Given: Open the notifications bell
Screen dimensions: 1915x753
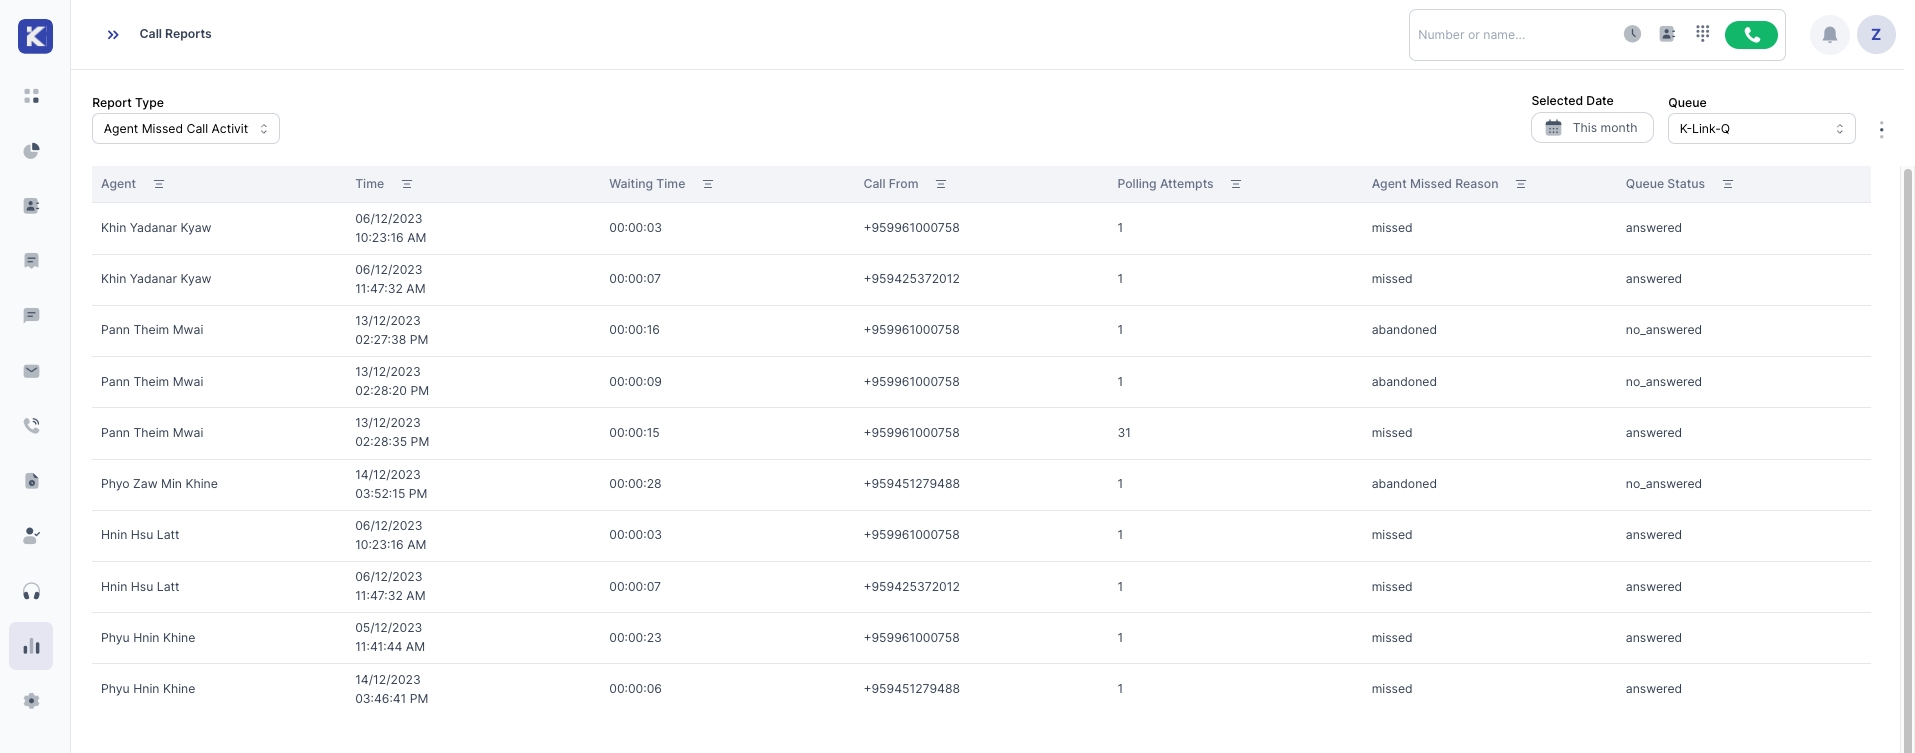Looking at the screenshot, I should pyautogui.click(x=1829, y=35).
